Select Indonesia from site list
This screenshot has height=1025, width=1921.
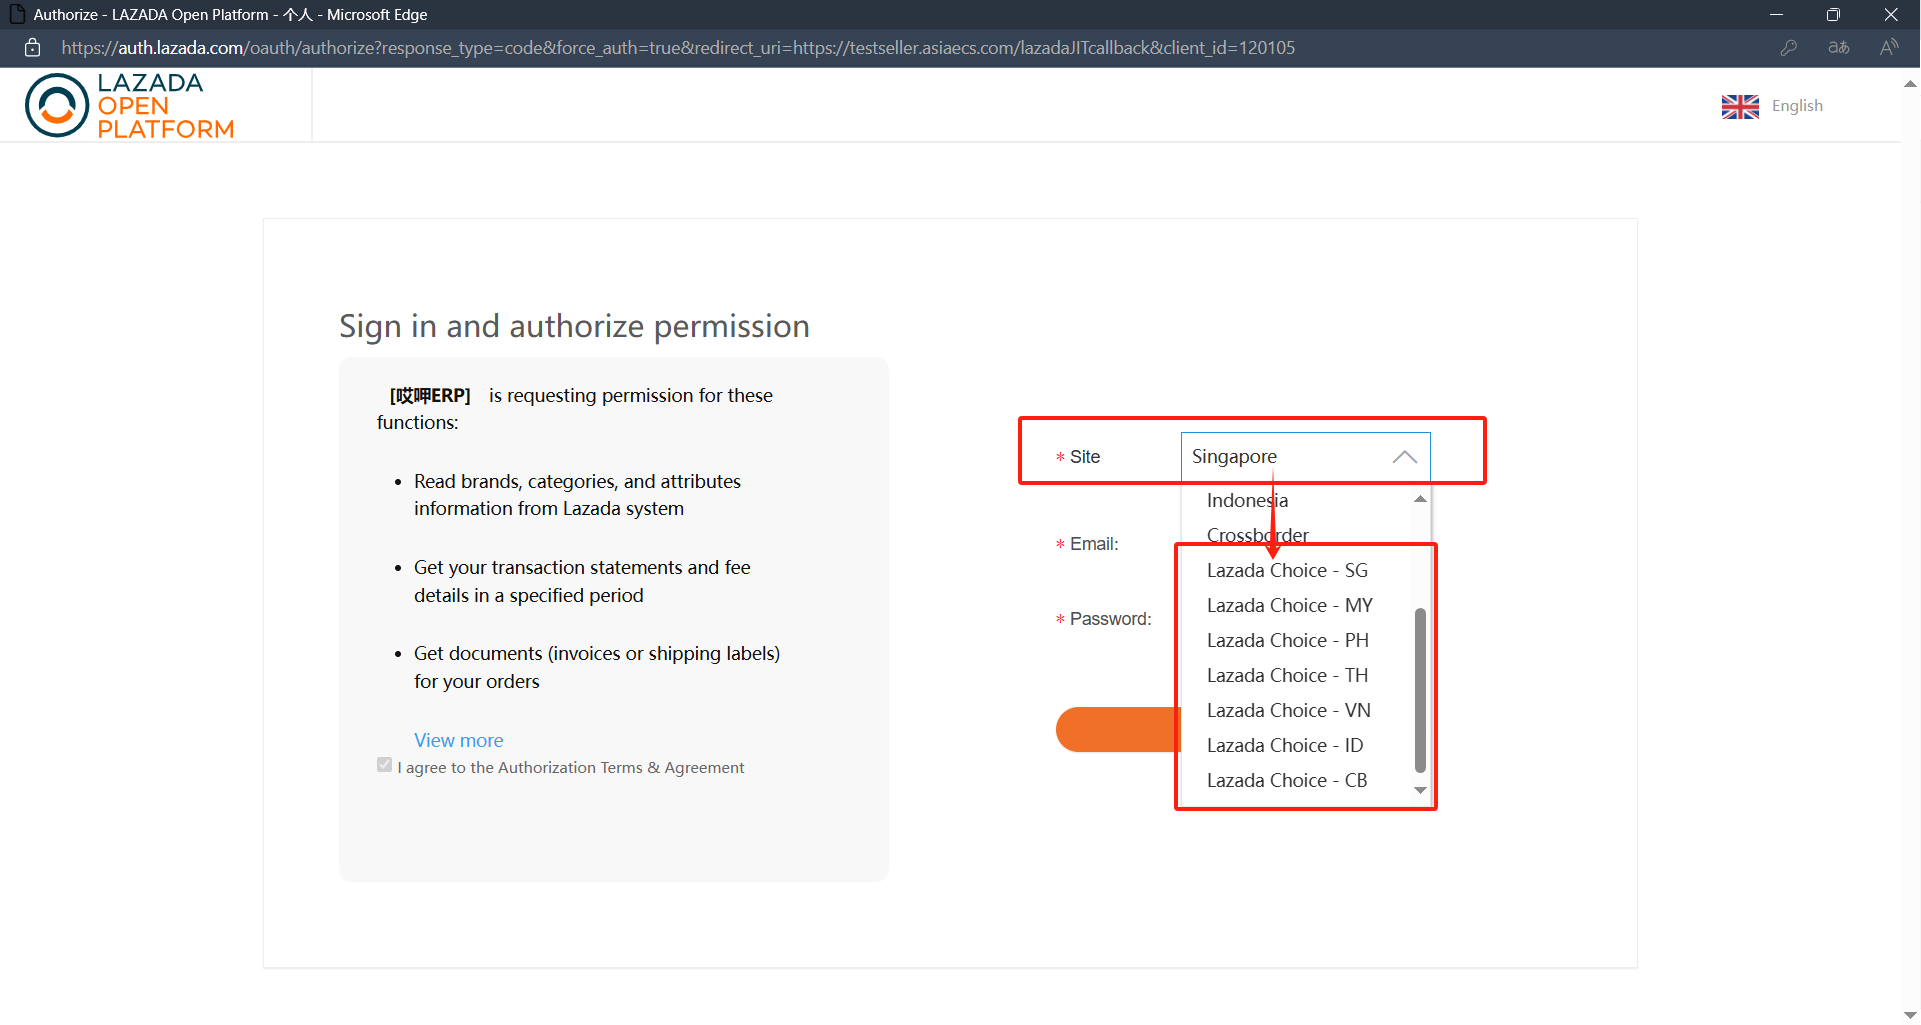[1247, 500]
